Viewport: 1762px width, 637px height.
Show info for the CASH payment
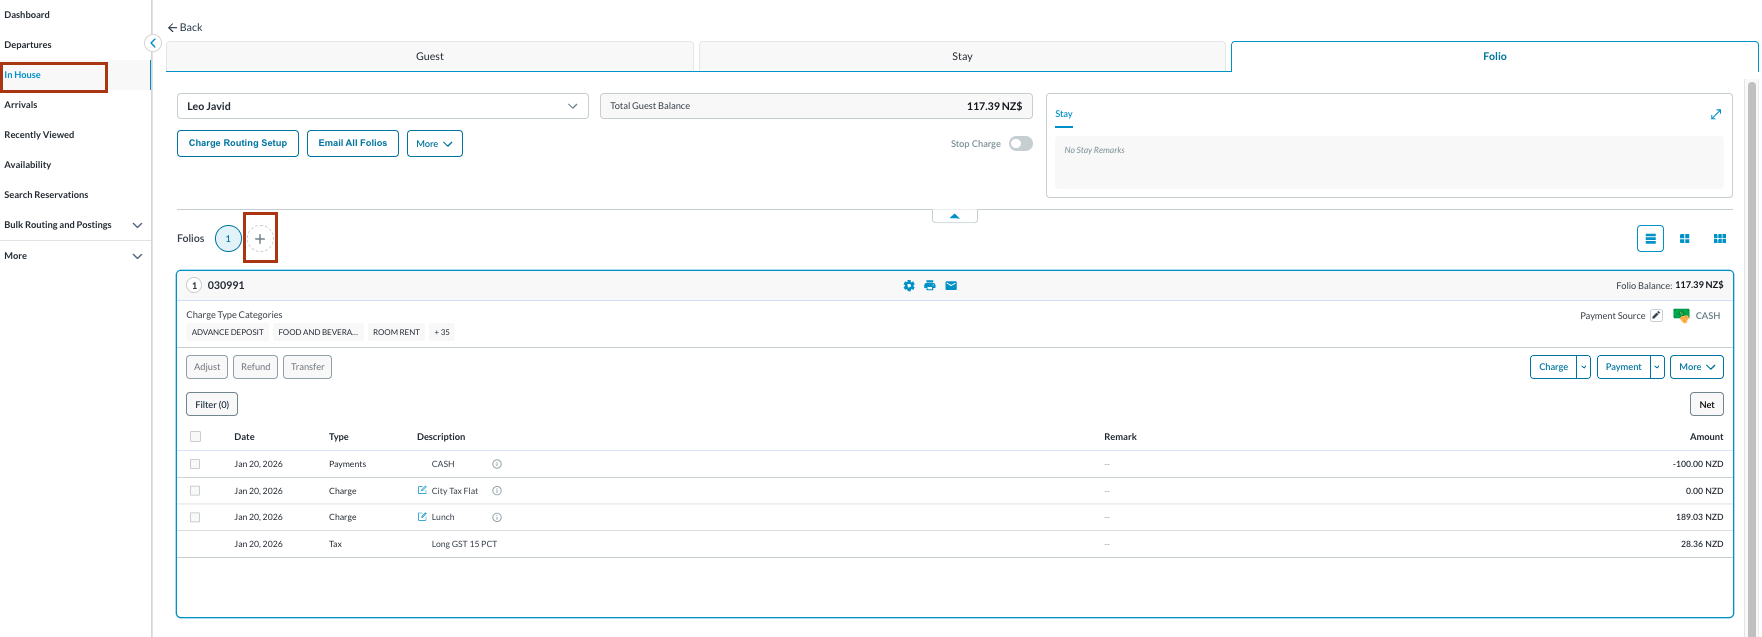[x=497, y=464]
